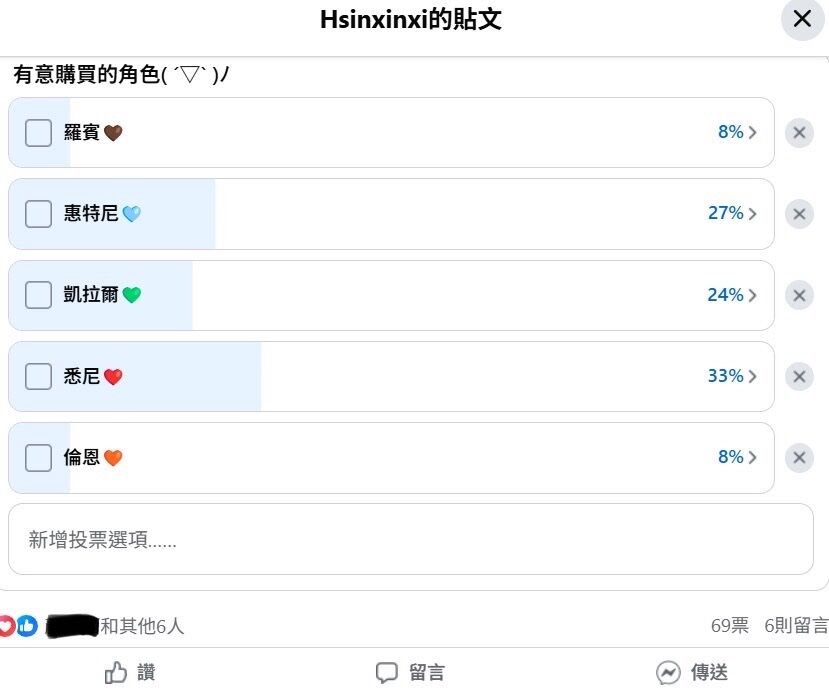829x692 pixels.
Task: Click the 留言 comment bubble icon
Action: 387,673
